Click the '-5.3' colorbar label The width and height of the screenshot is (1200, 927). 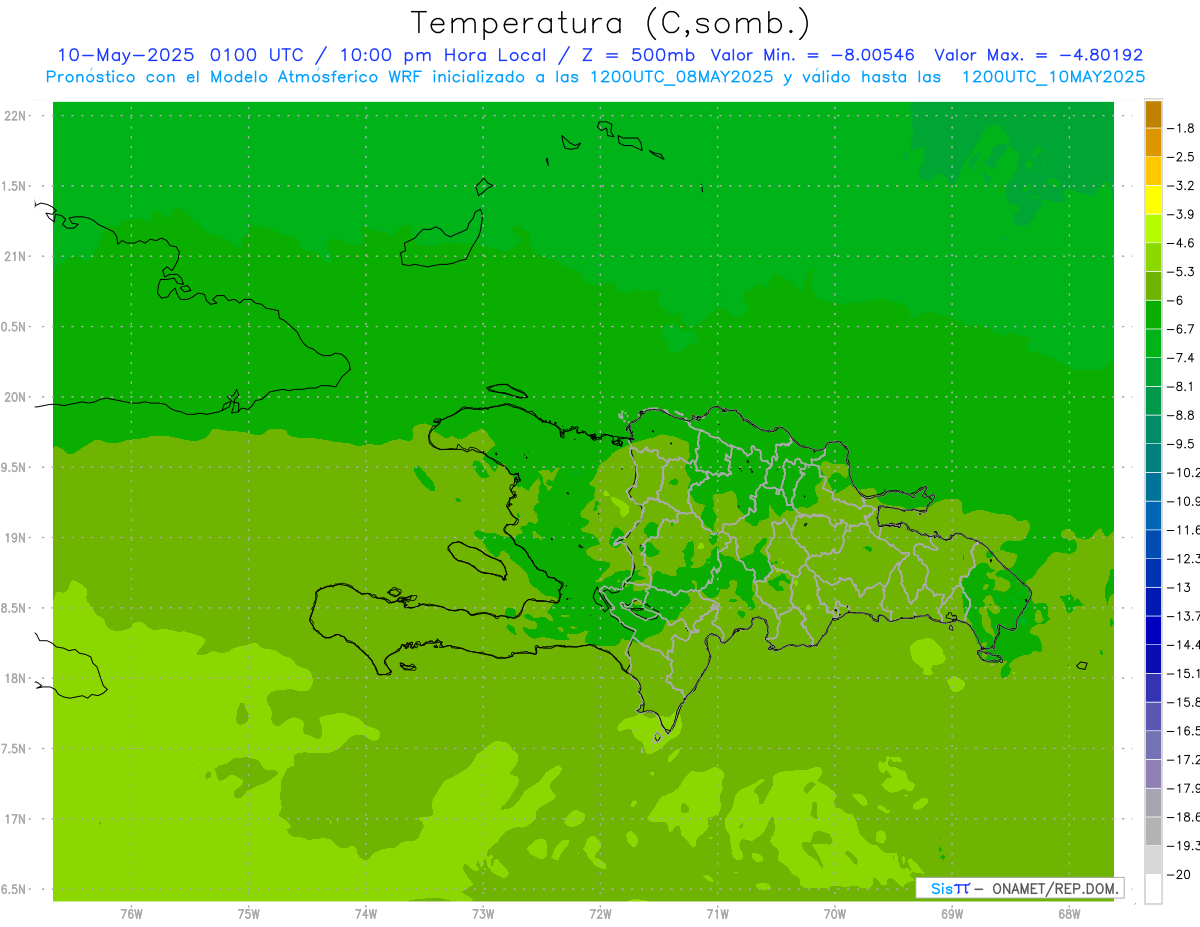coord(1181,272)
